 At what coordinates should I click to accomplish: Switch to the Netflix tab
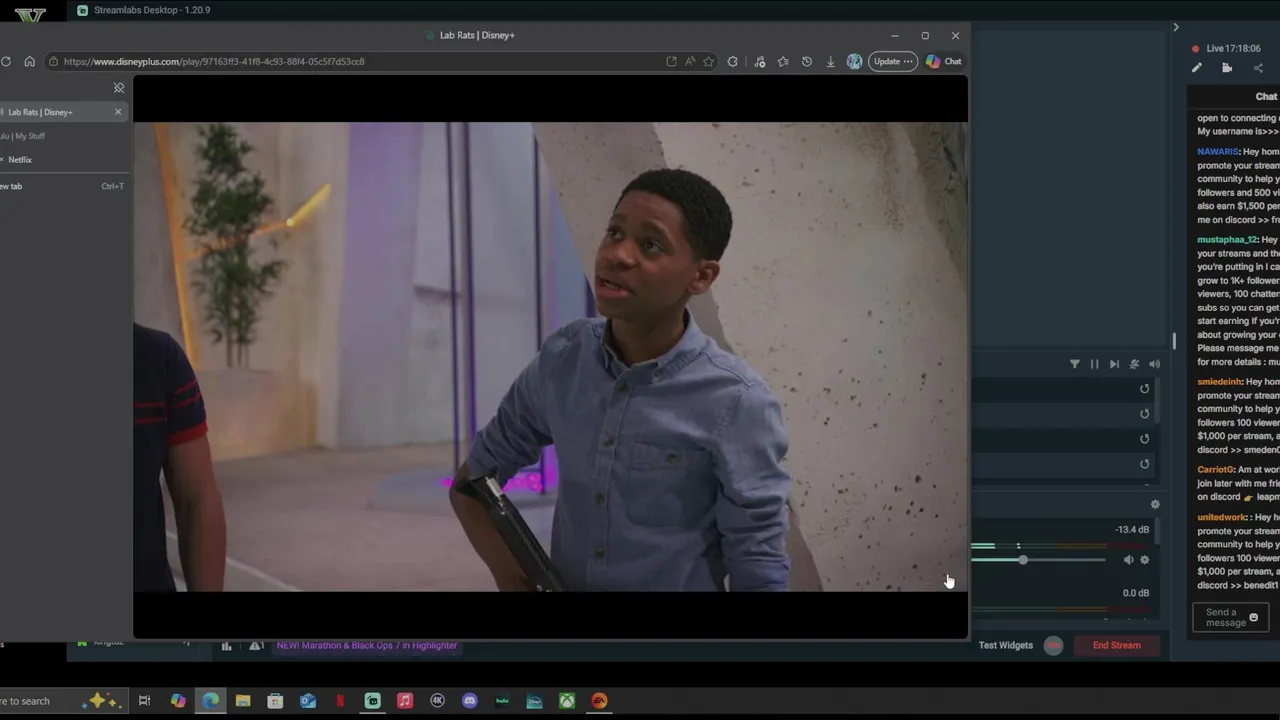coord(62,160)
